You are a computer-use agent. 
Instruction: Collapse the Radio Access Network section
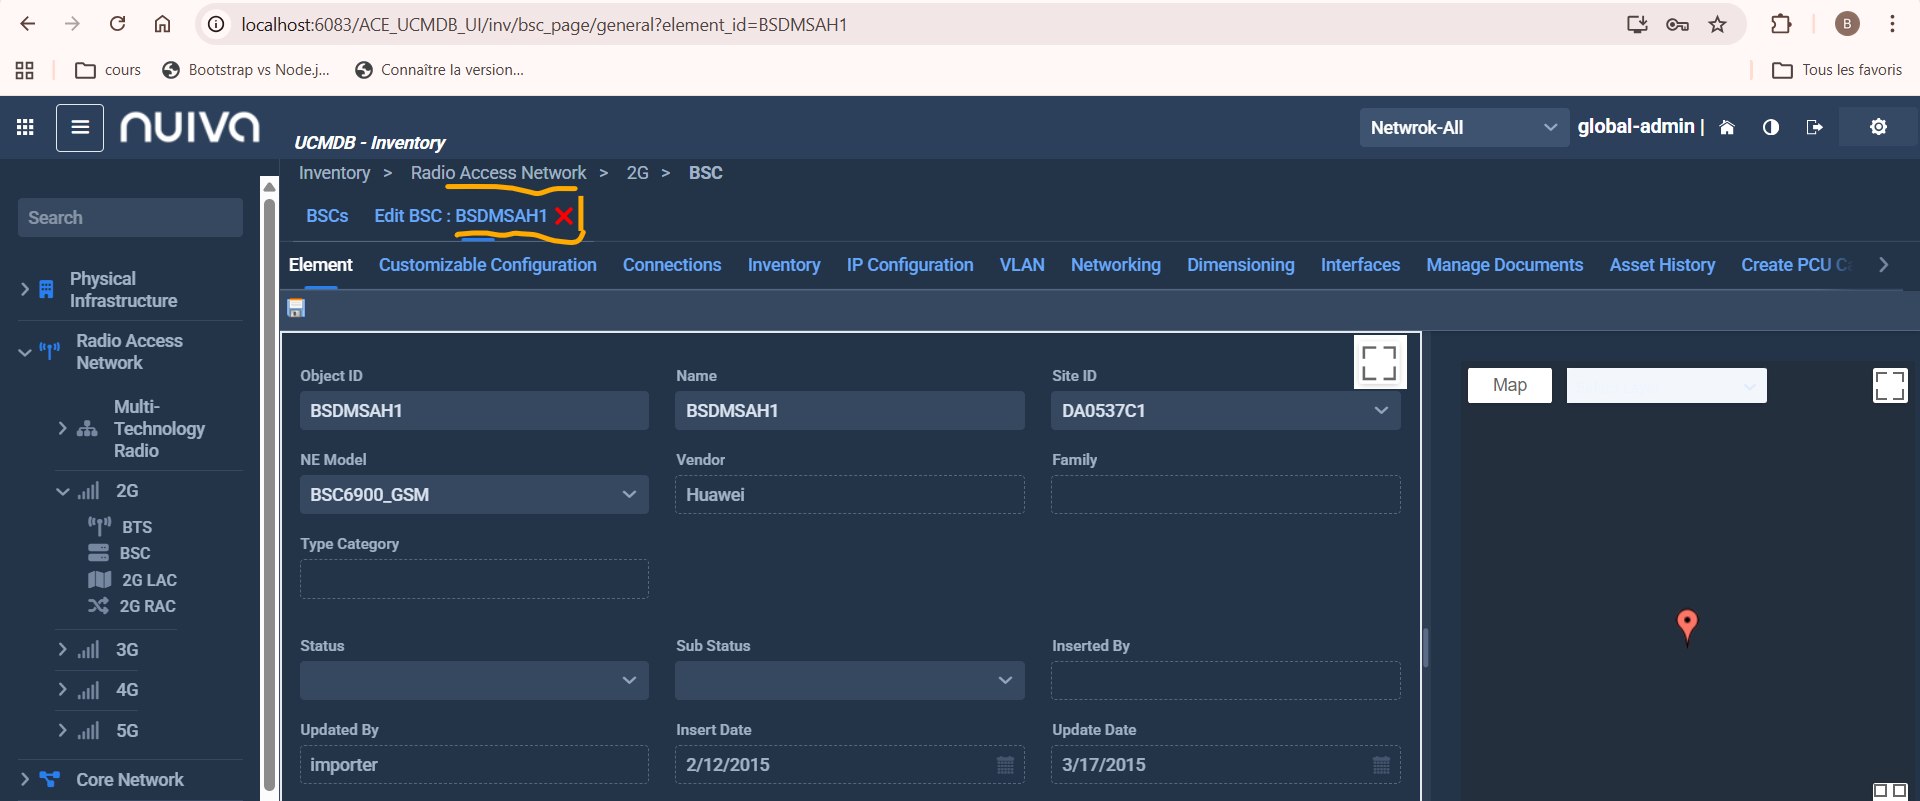click(25, 352)
